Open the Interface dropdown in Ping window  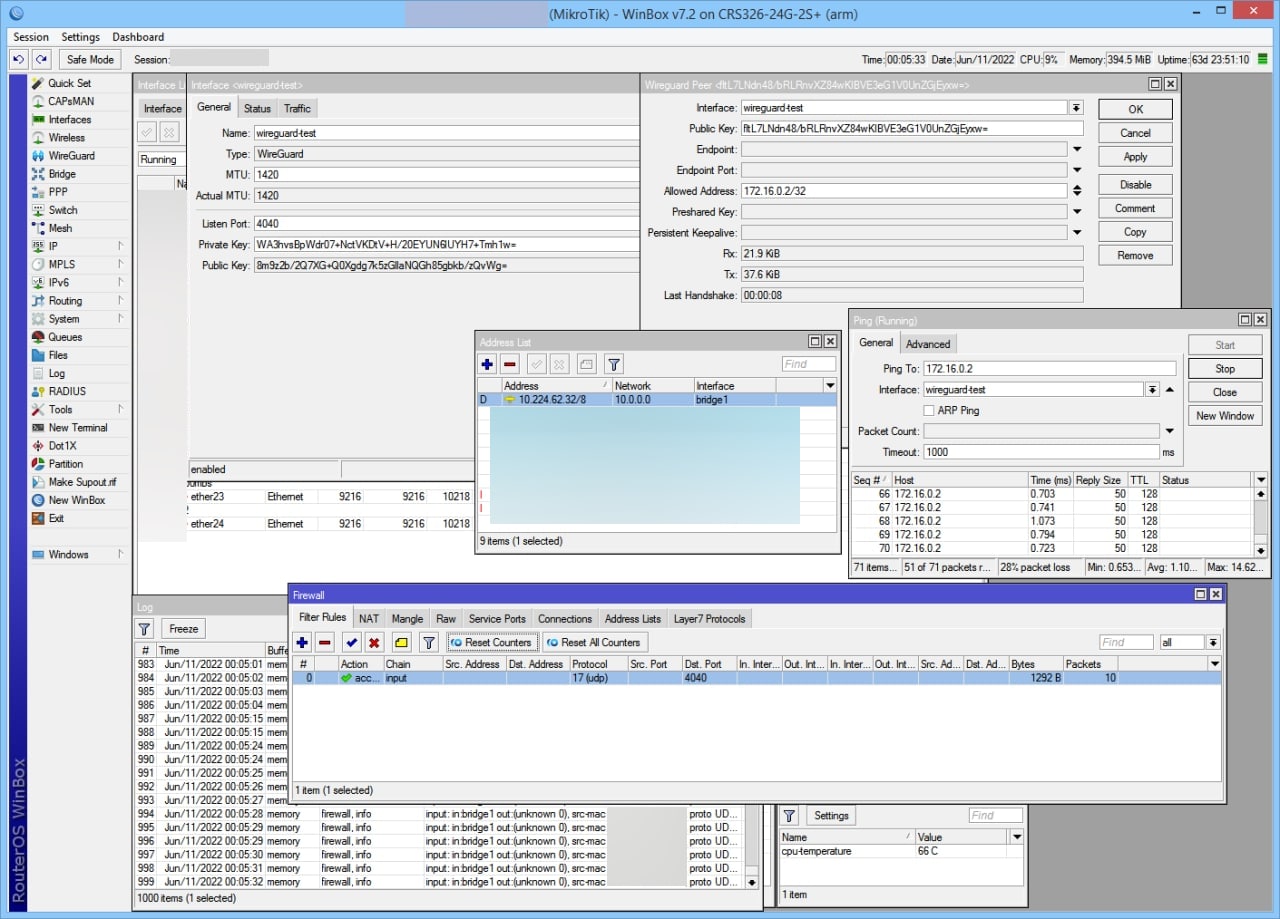[1152, 390]
